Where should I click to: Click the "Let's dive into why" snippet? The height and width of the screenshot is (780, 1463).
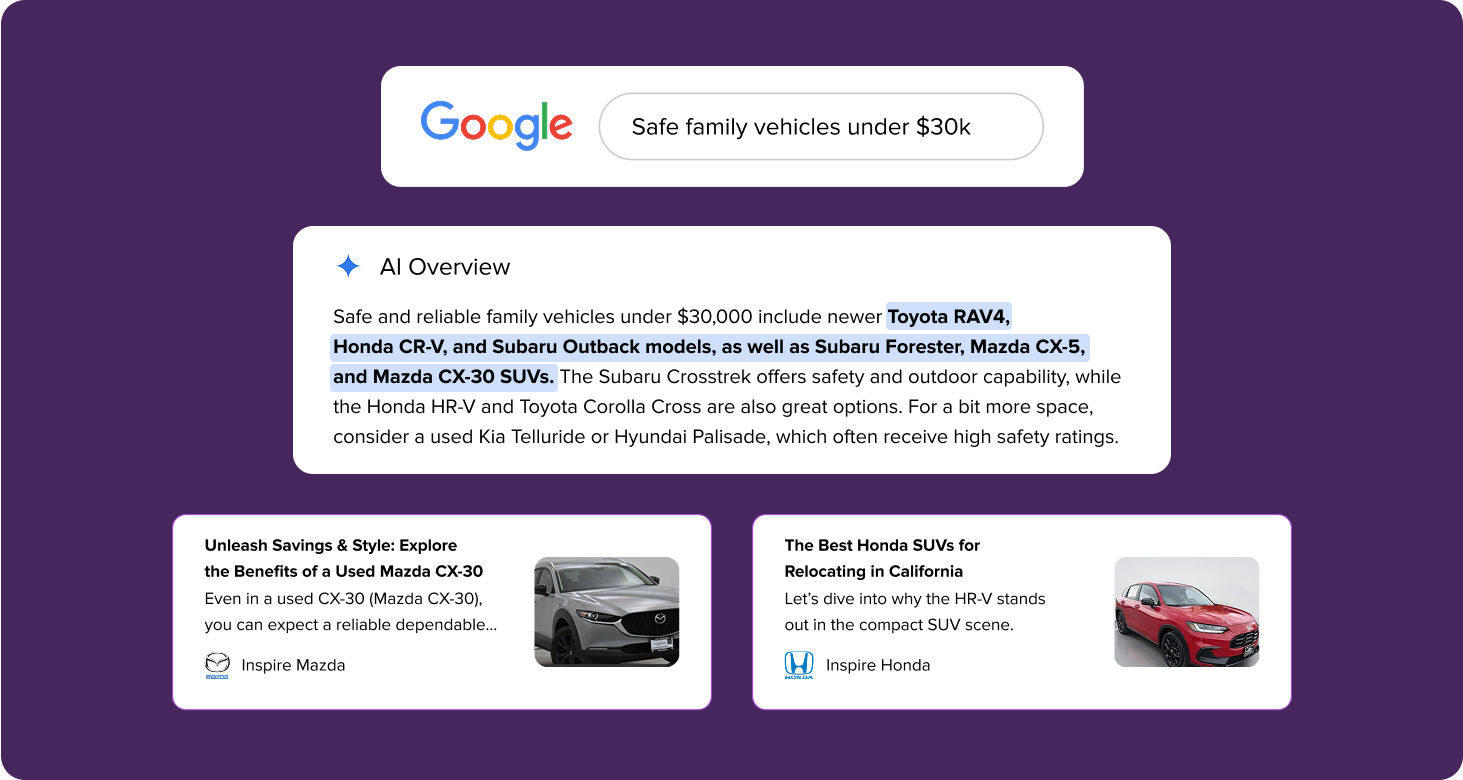[914, 612]
